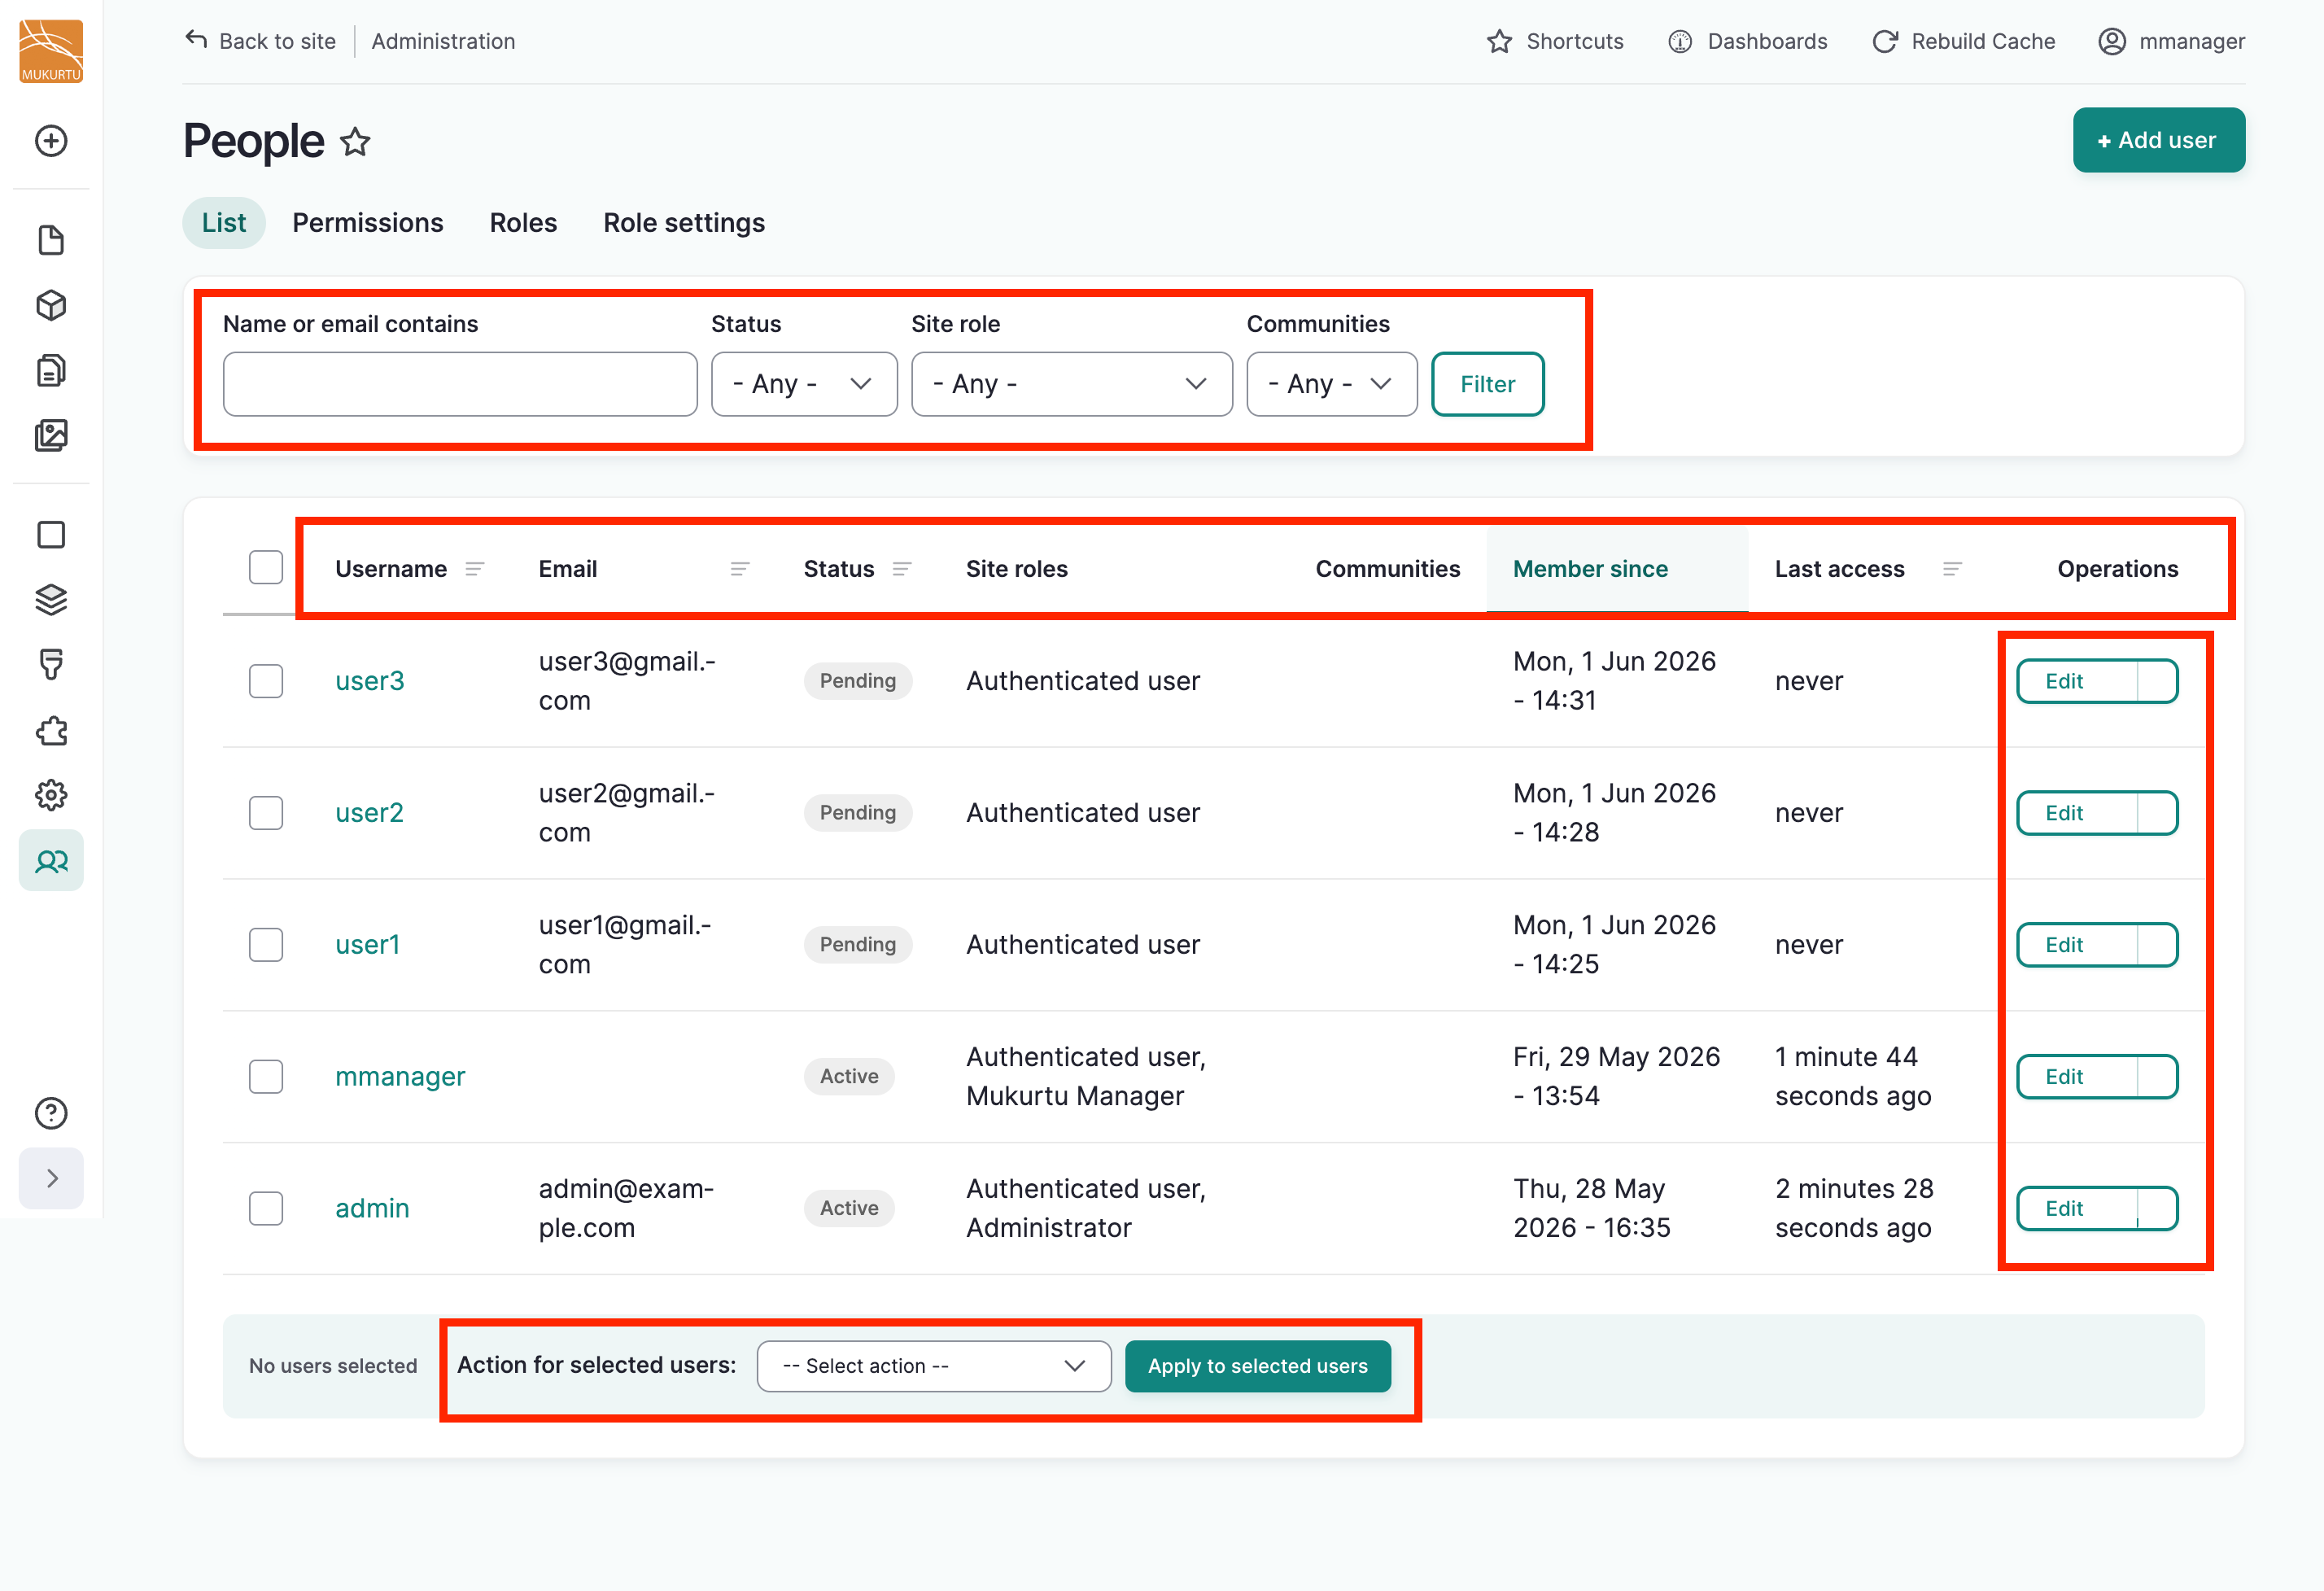Switch to the Role settings tab
Image resolution: width=2324 pixels, height=1591 pixels.
(684, 223)
